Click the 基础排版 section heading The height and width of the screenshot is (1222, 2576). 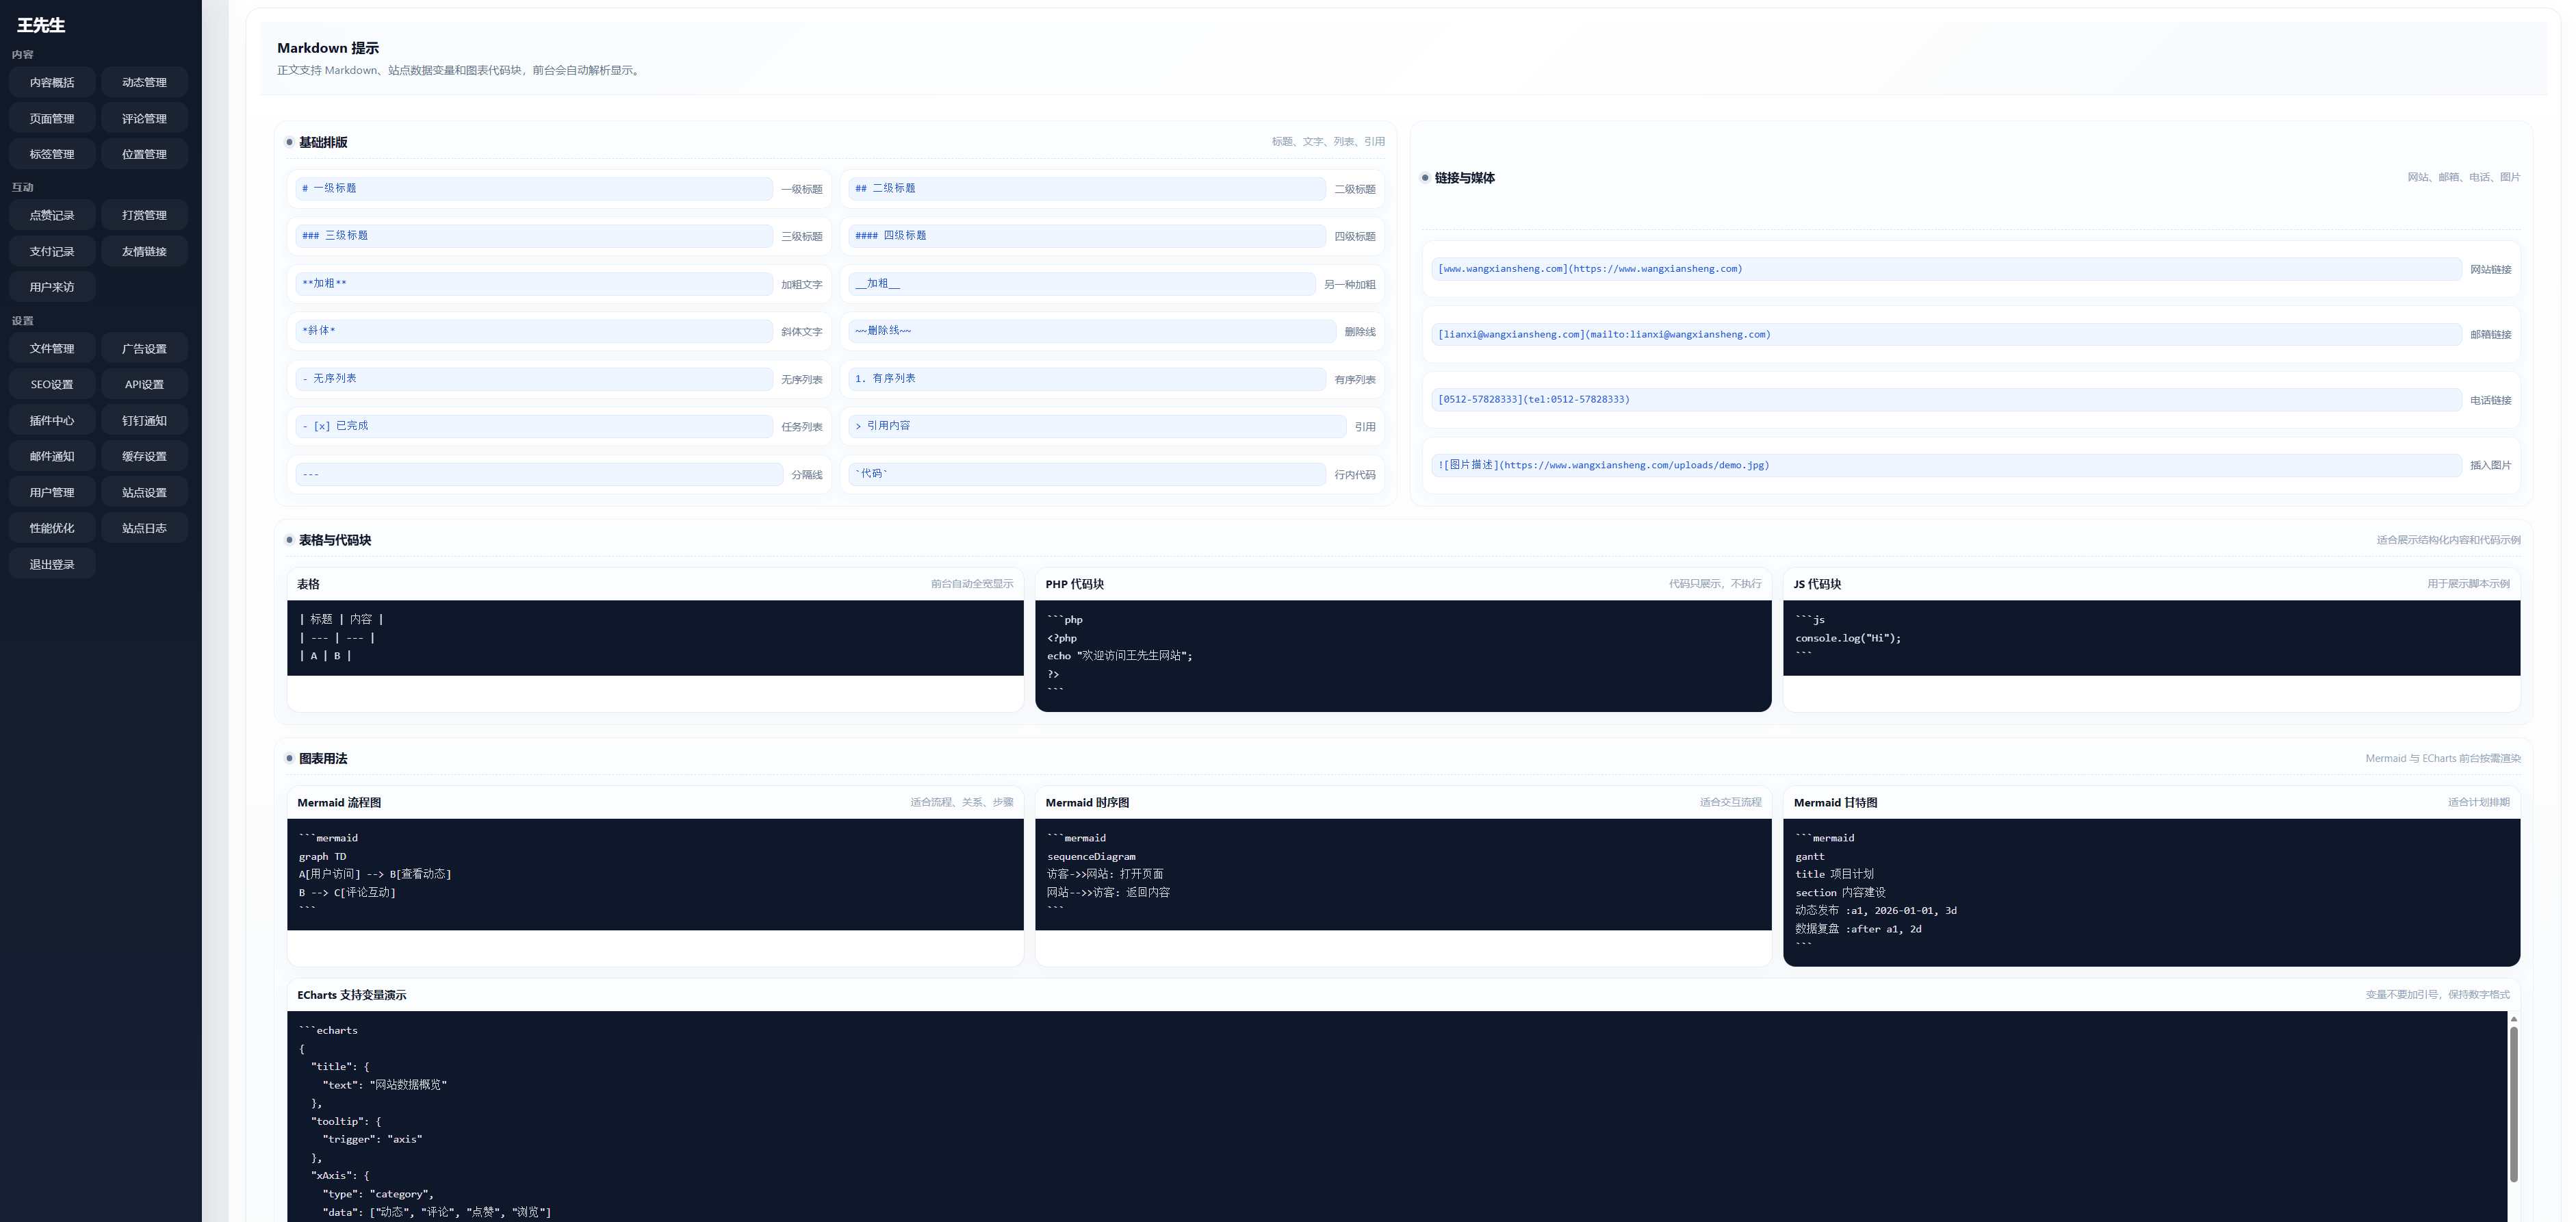(323, 142)
